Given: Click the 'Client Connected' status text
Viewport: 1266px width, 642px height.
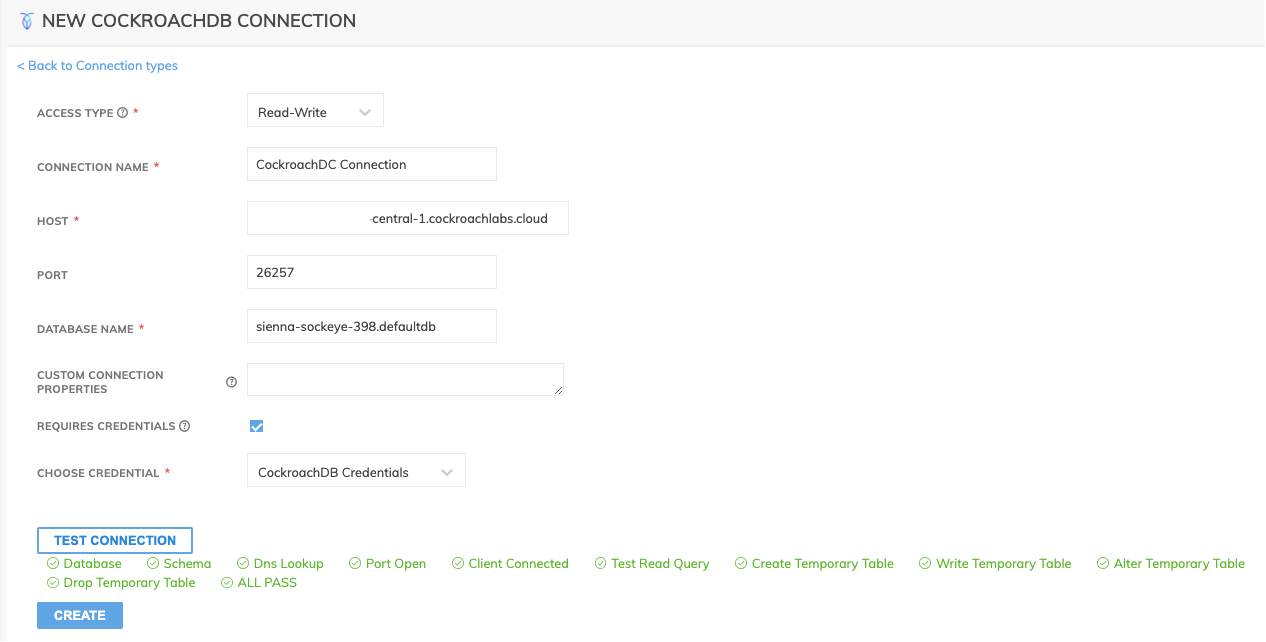Looking at the screenshot, I should (x=518, y=564).
